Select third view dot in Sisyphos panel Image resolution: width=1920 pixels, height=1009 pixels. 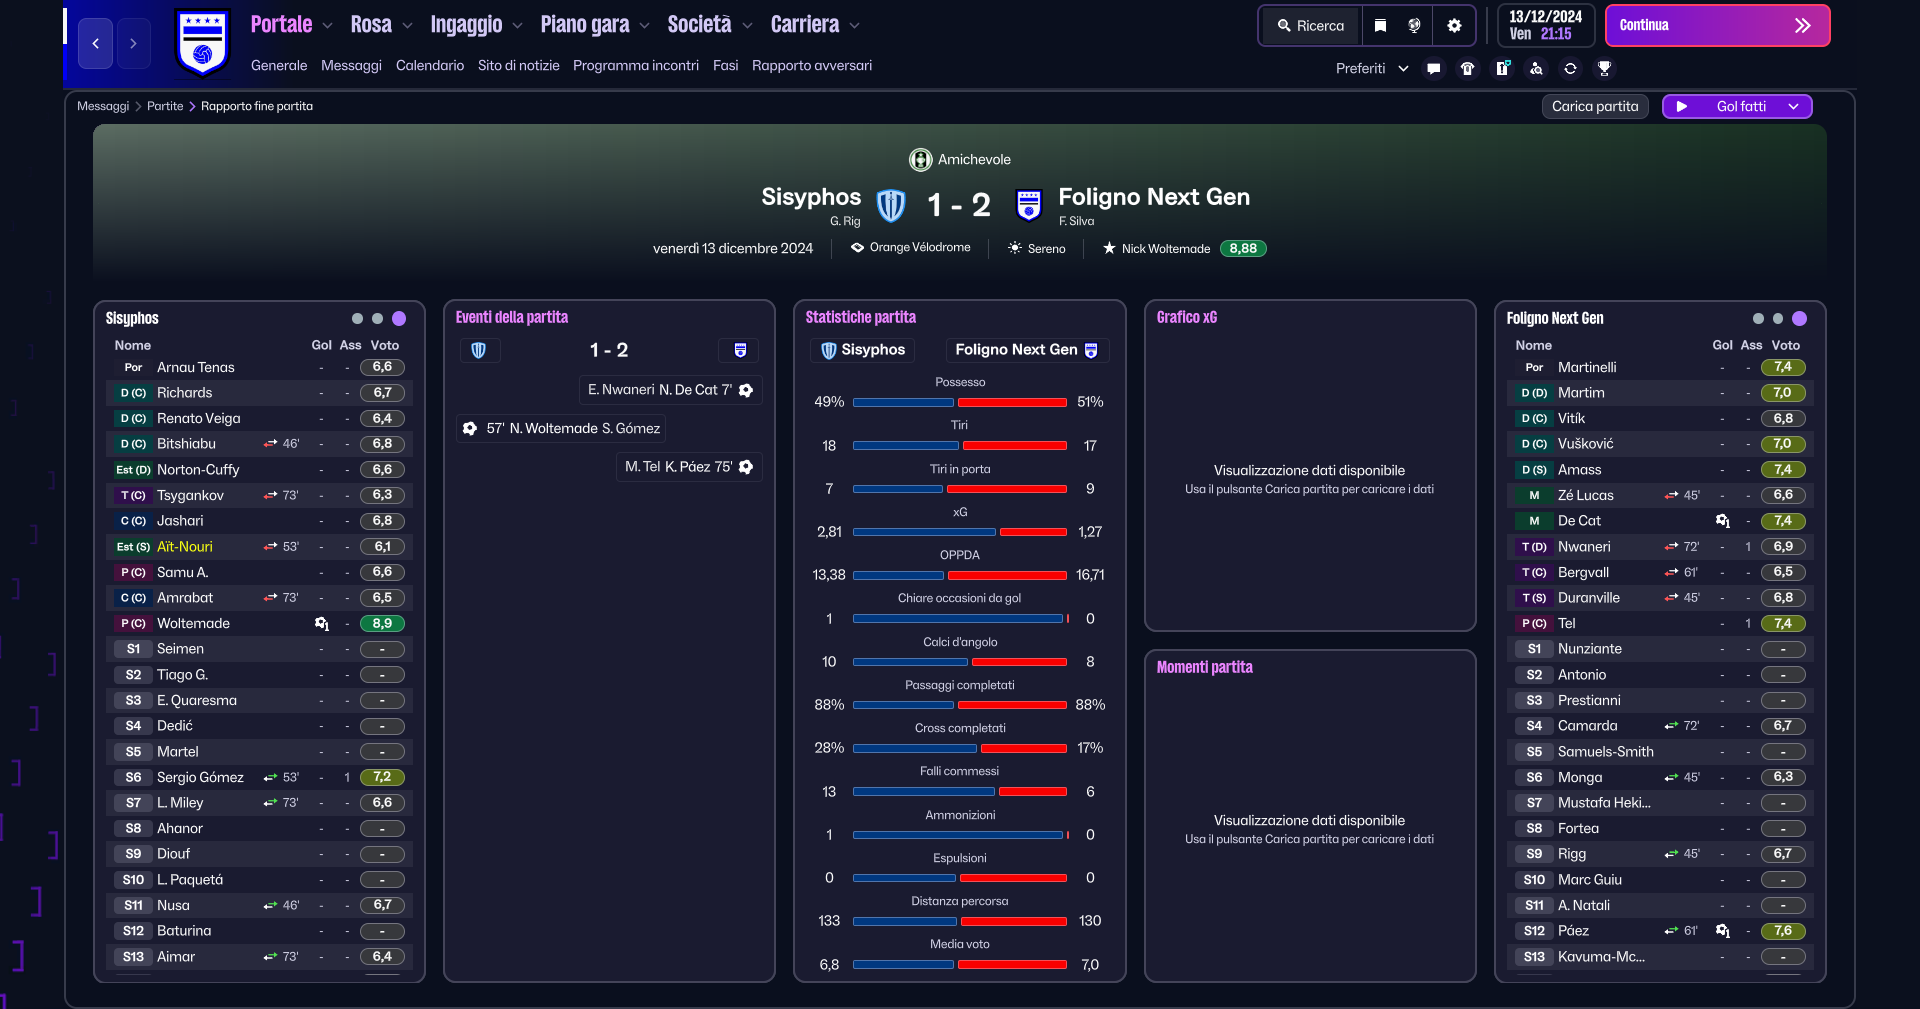point(399,319)
